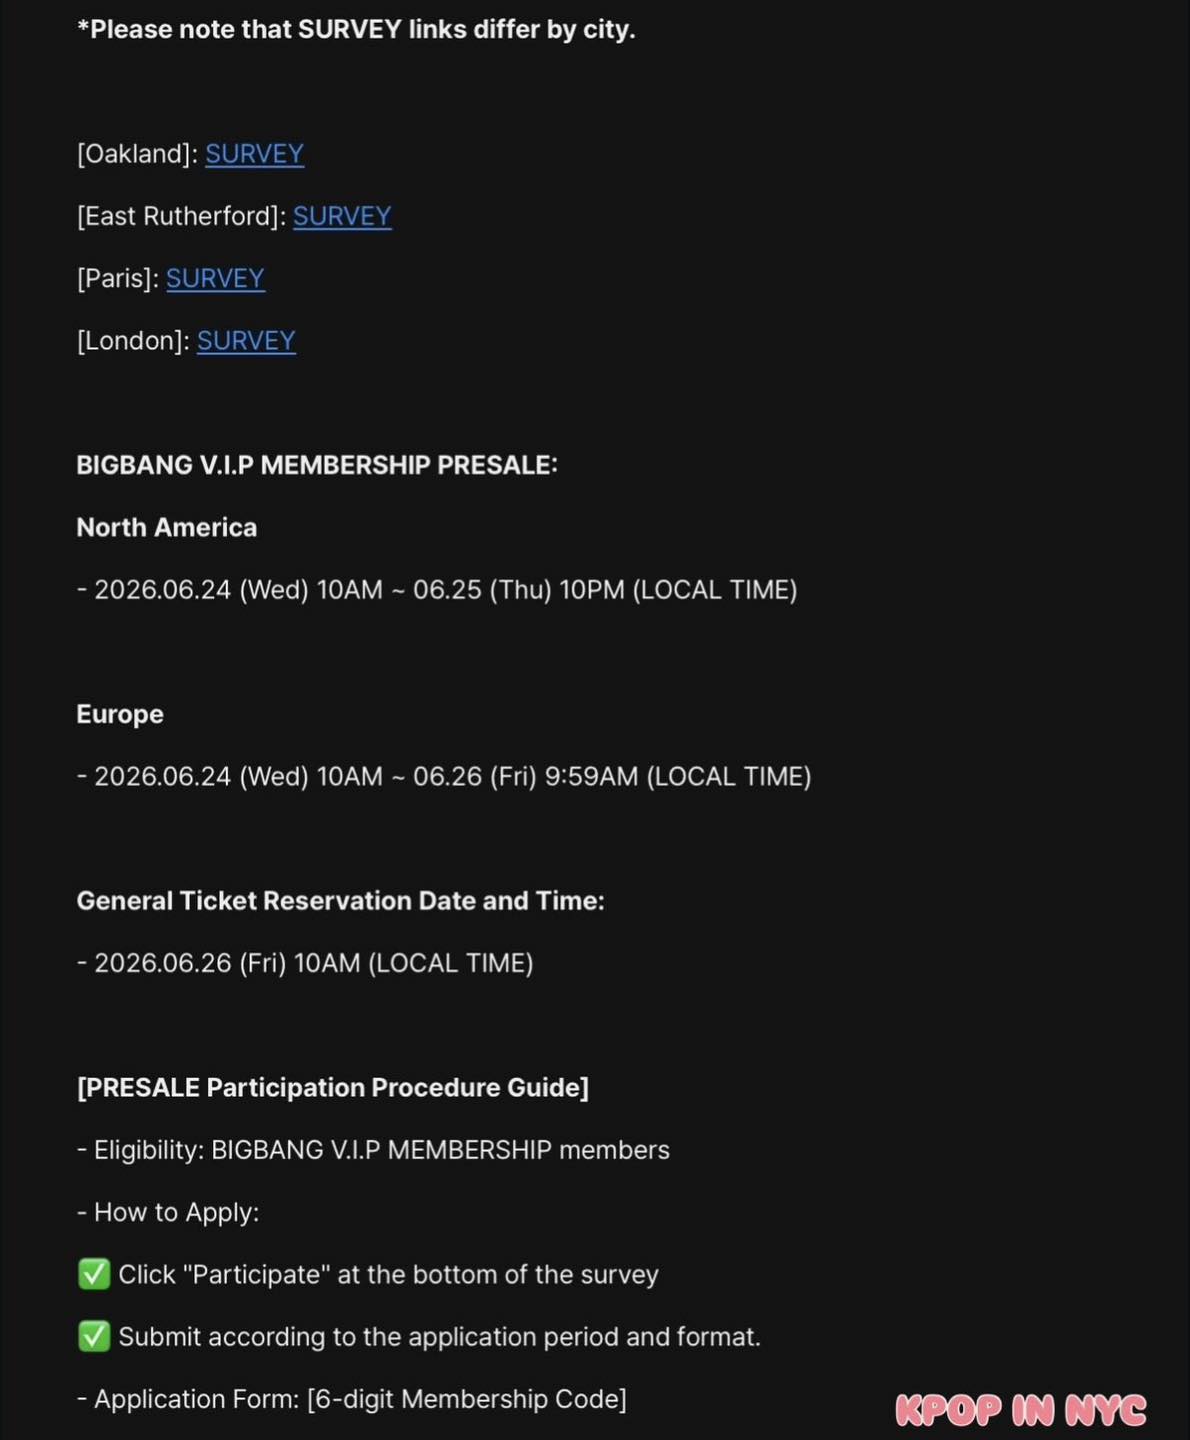Click the North America subheading

[167, 527]
